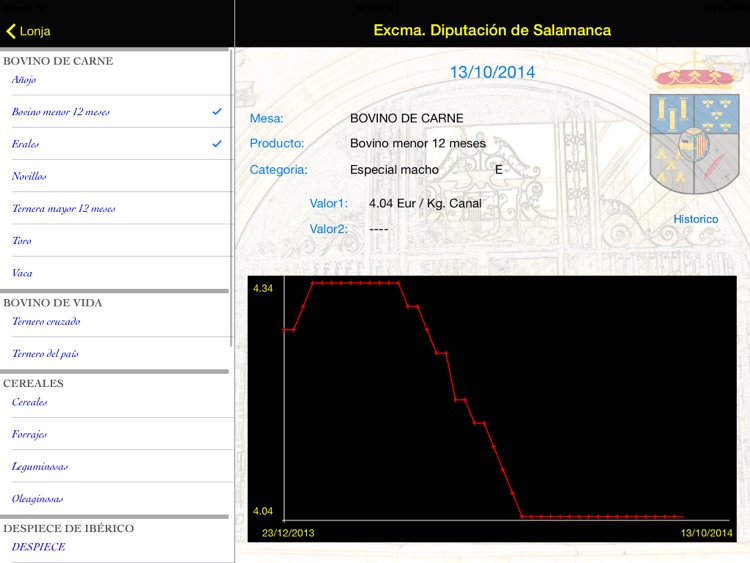Image resolution: width=750 pixels, height=563 pixels.
Task: Select the Cereales product row
Action: coord(117,402)
